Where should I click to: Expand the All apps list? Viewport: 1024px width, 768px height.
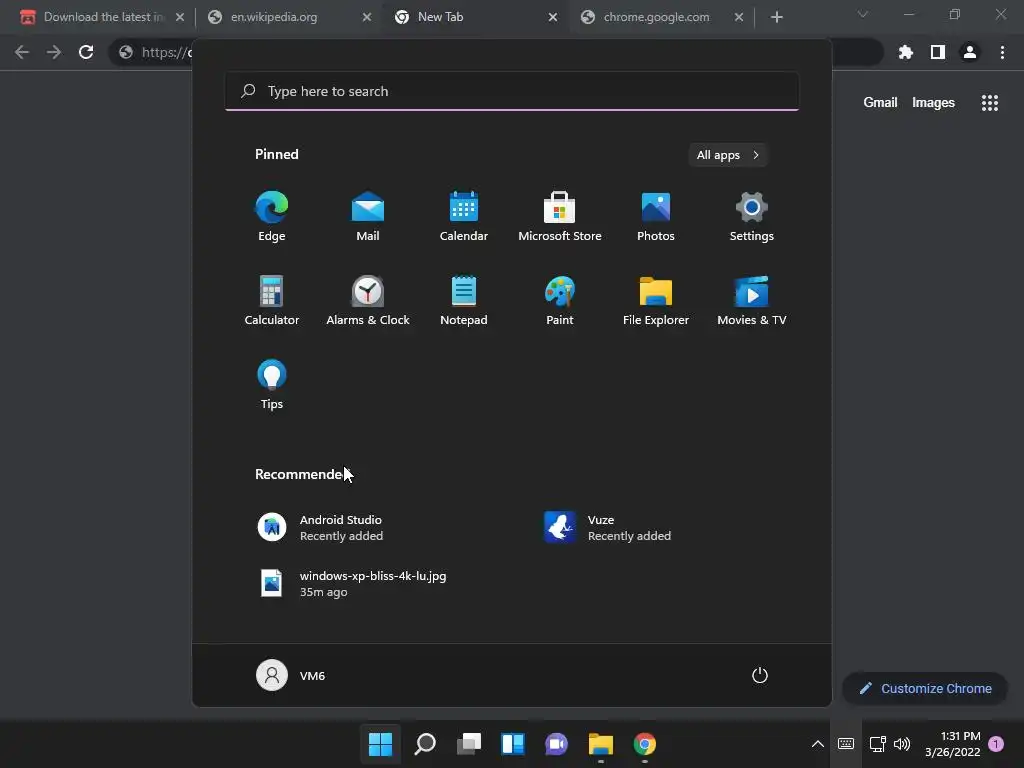[x=728, y=155]
